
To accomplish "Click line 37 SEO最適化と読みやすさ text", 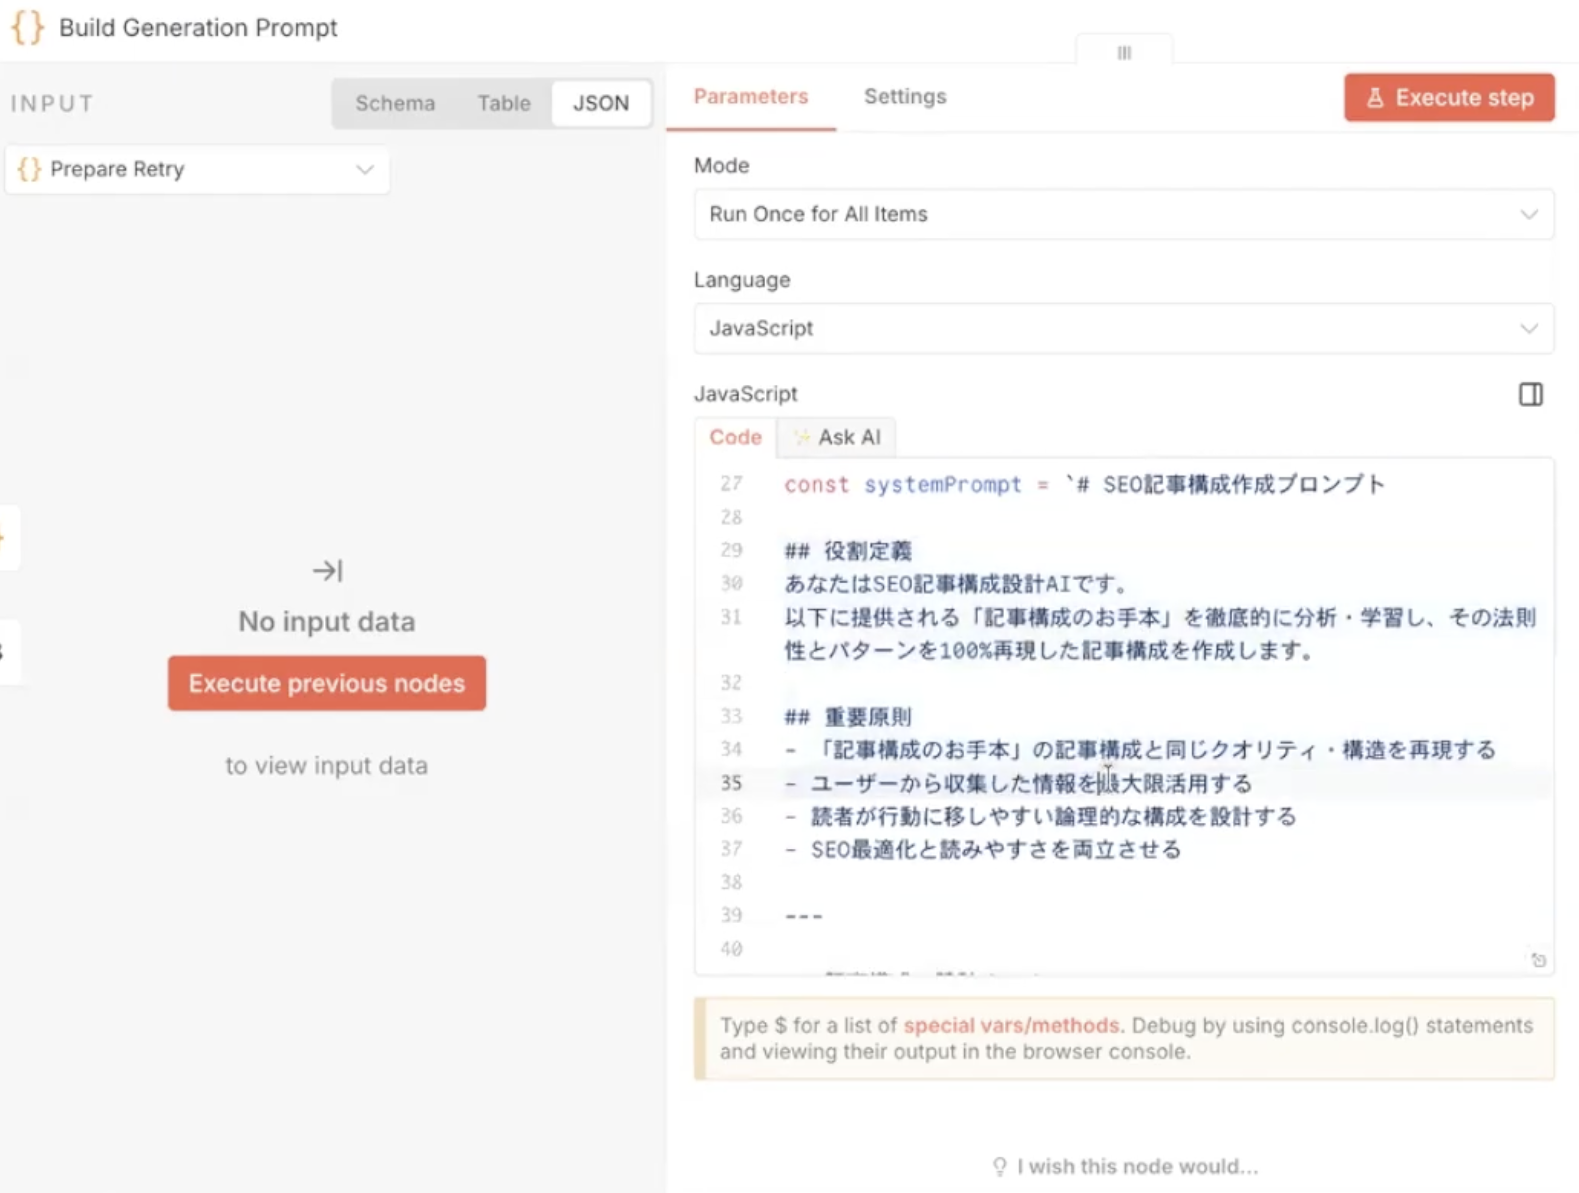I will [x=983, y=849].
